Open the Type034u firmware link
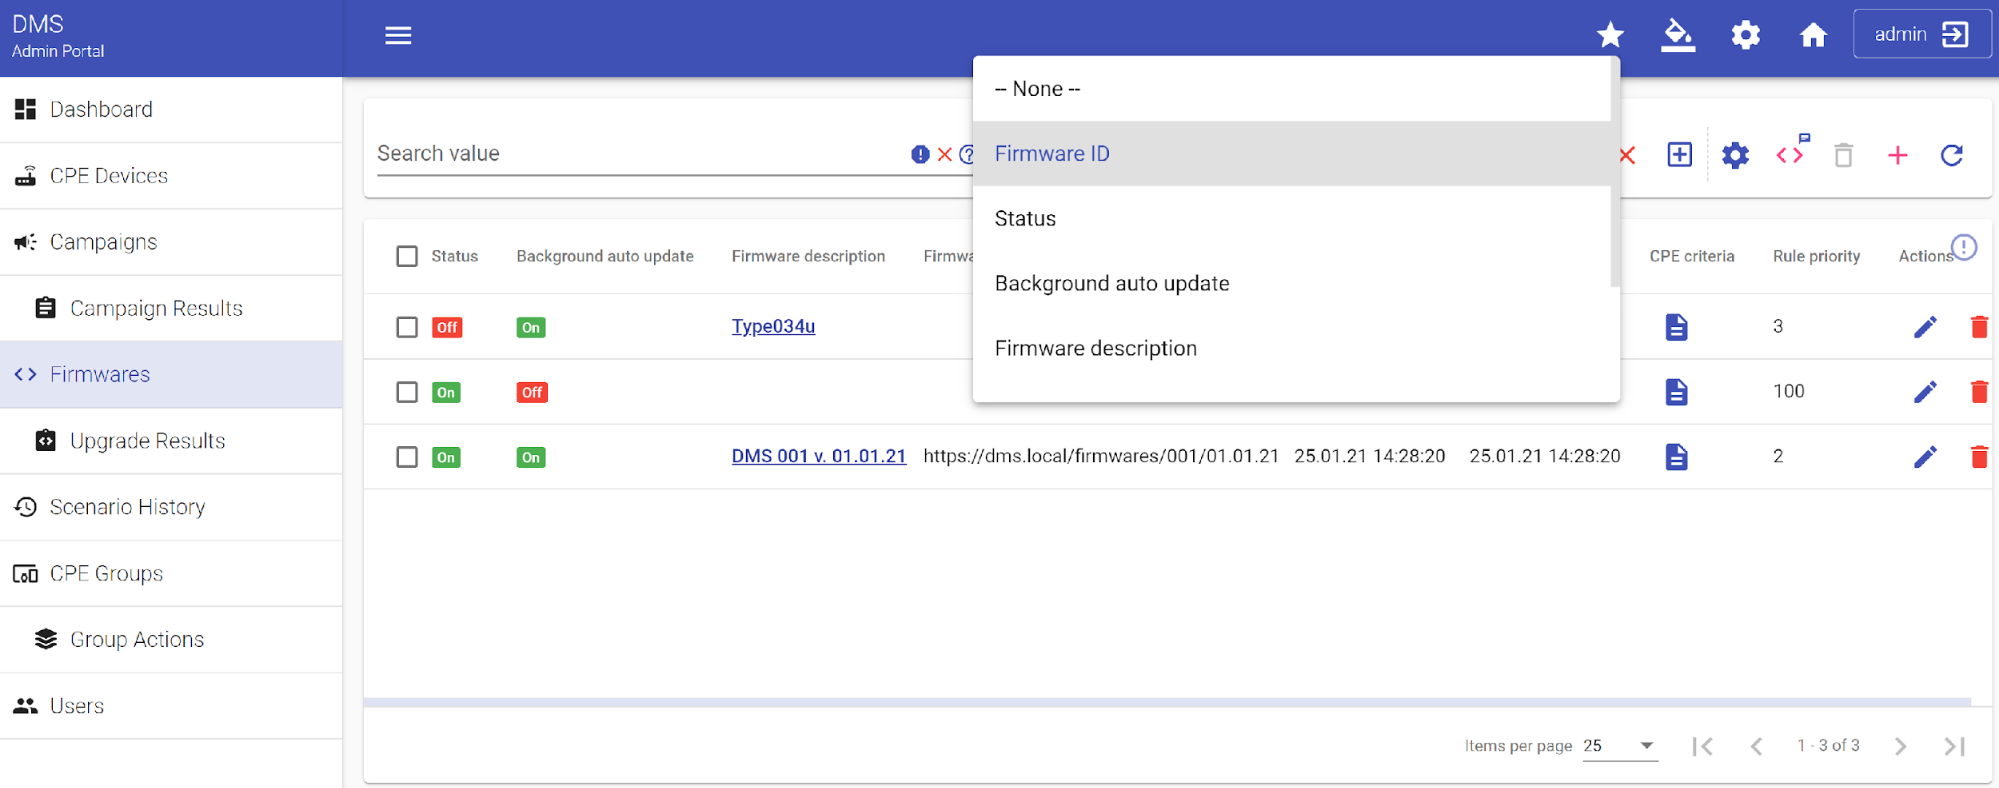 pyautogui.click(x=773, y=327)
